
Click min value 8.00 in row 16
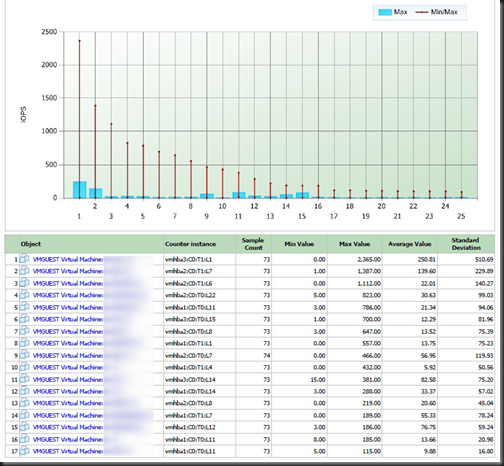tap(319, 440)
